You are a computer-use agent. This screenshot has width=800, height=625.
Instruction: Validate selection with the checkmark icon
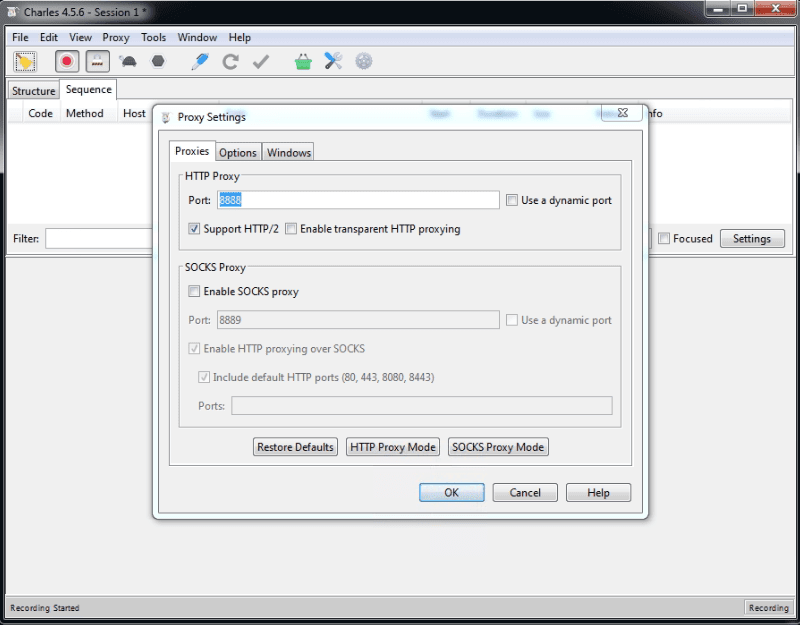(x=261, y=62)
